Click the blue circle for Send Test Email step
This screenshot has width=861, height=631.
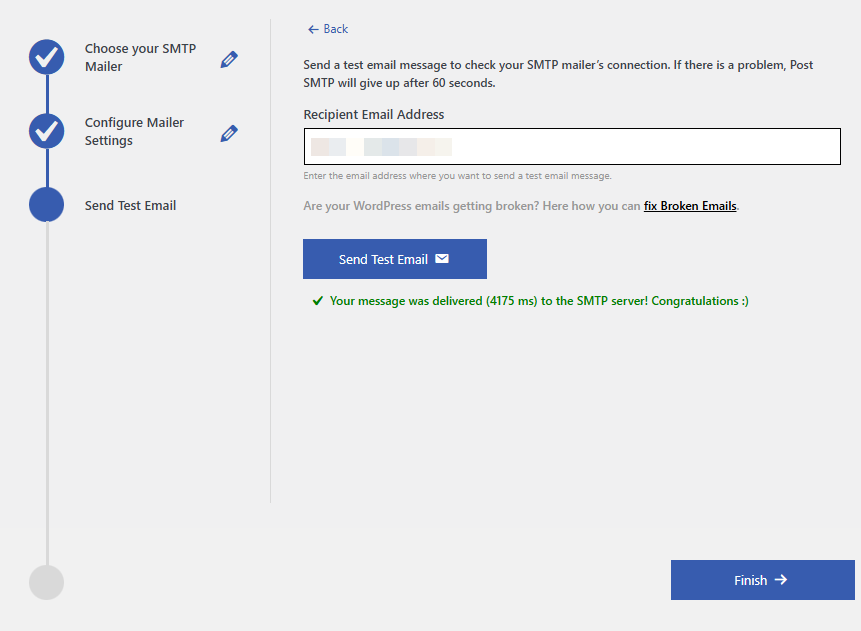tap(47, 205)
